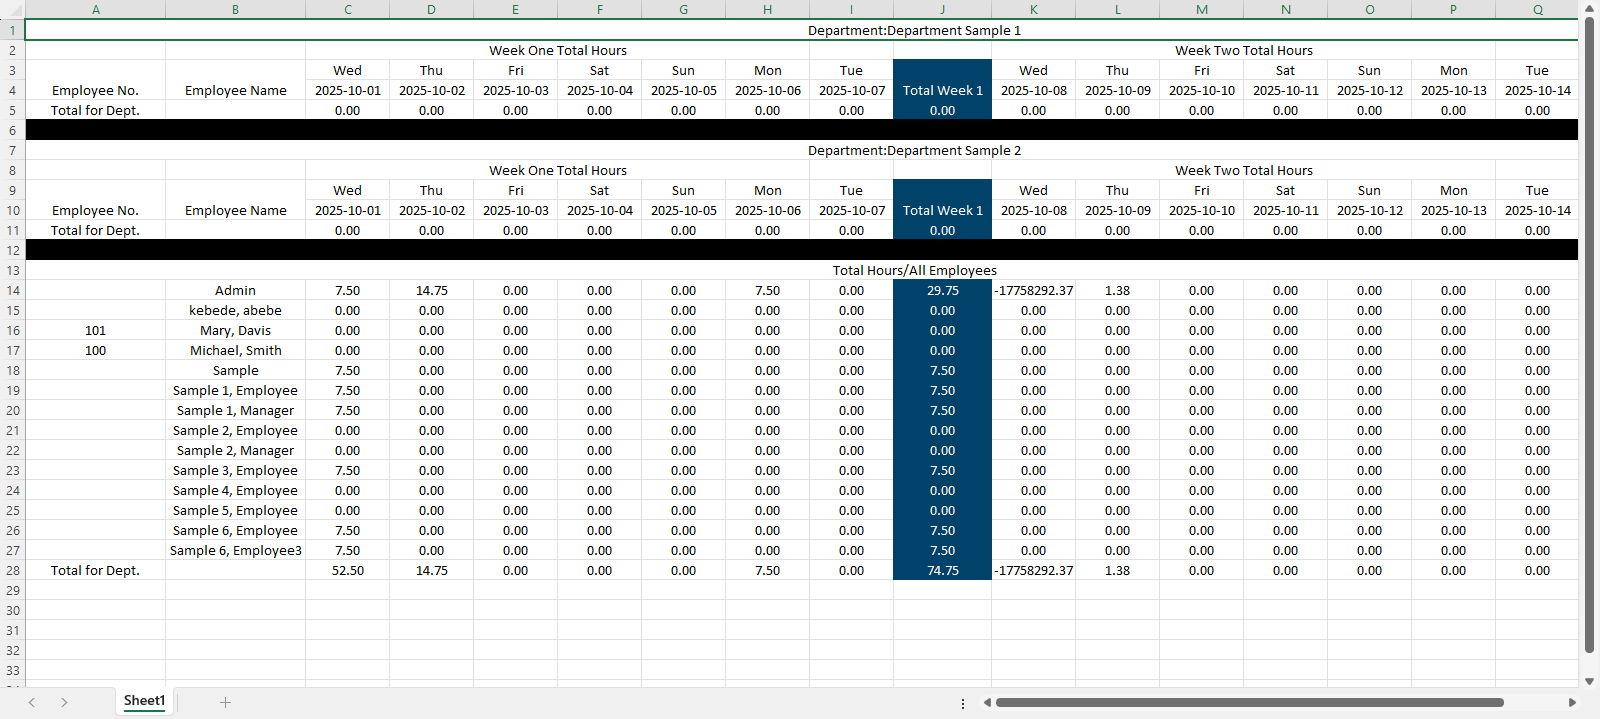Click the next sheet navigation arrow
The height and width of the screenshot is (719, 1600).
64,702
